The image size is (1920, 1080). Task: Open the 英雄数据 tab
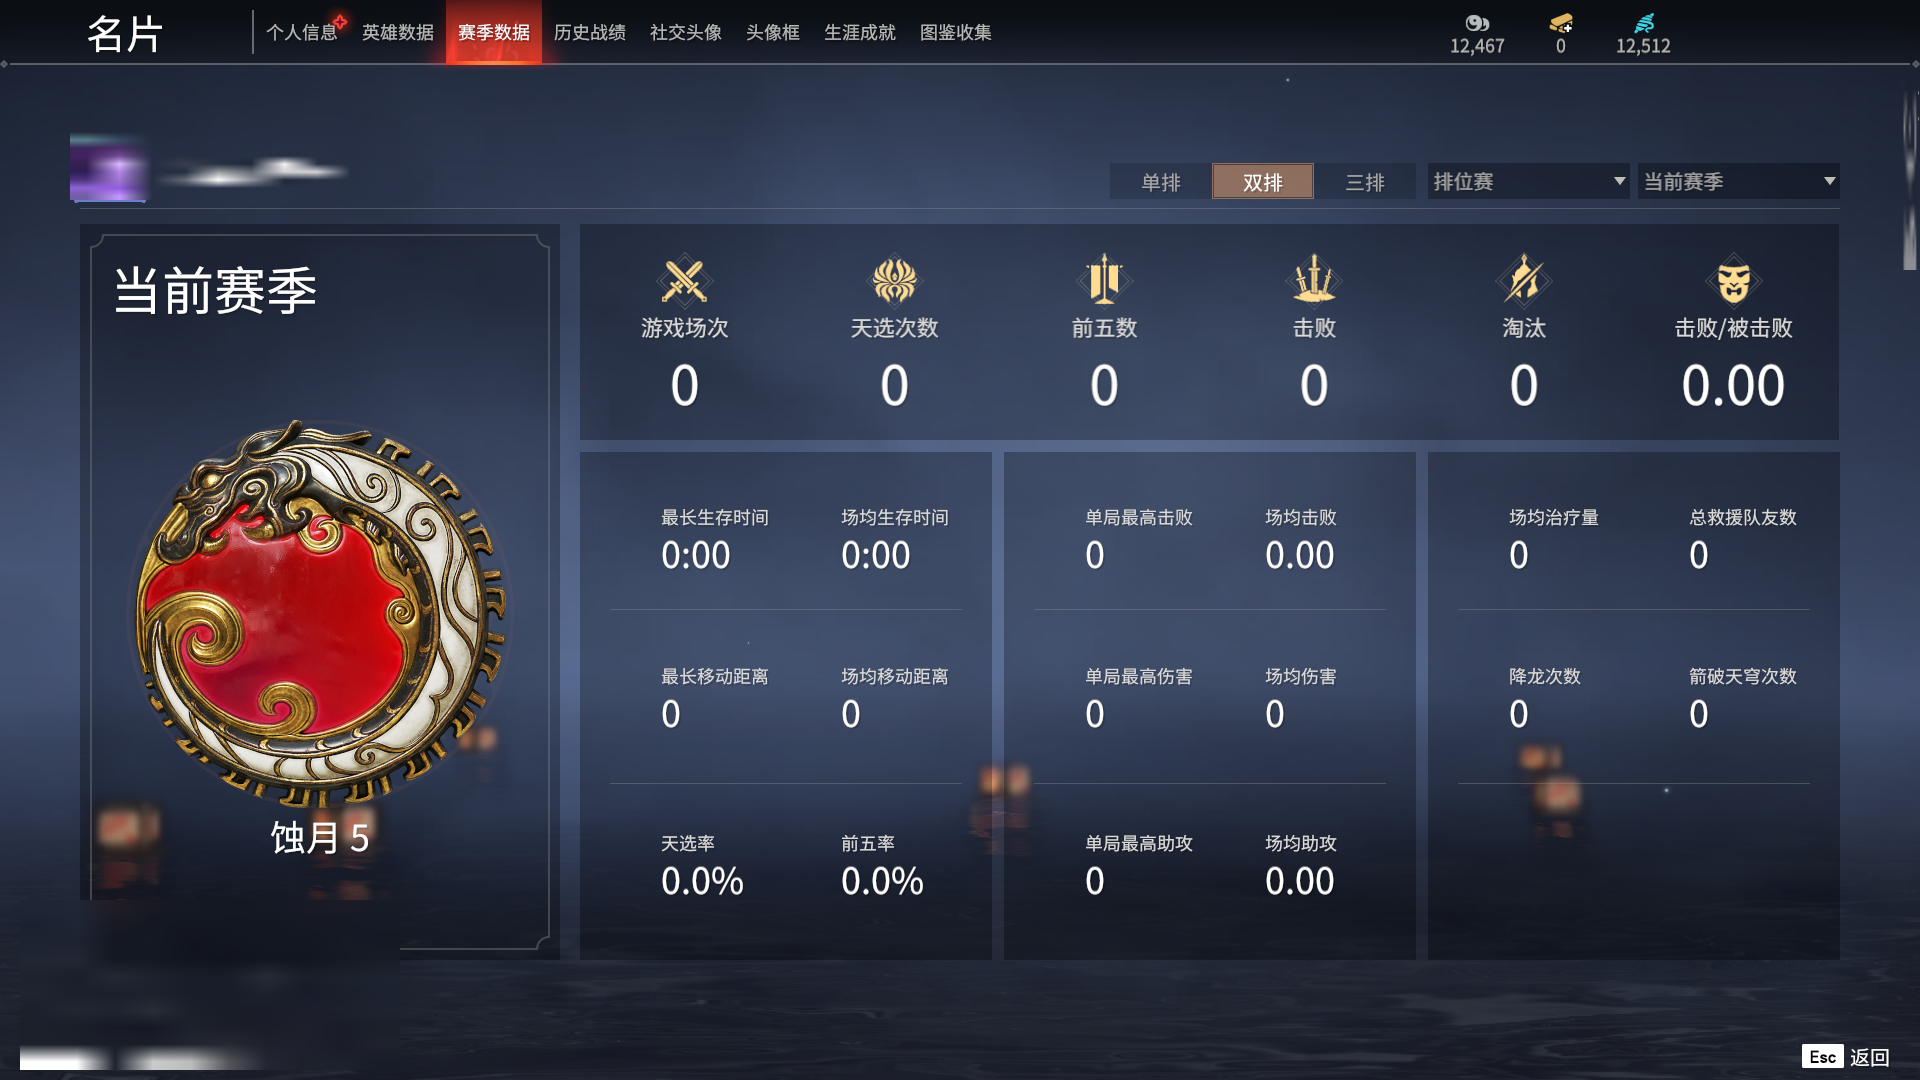coord(398,32)
